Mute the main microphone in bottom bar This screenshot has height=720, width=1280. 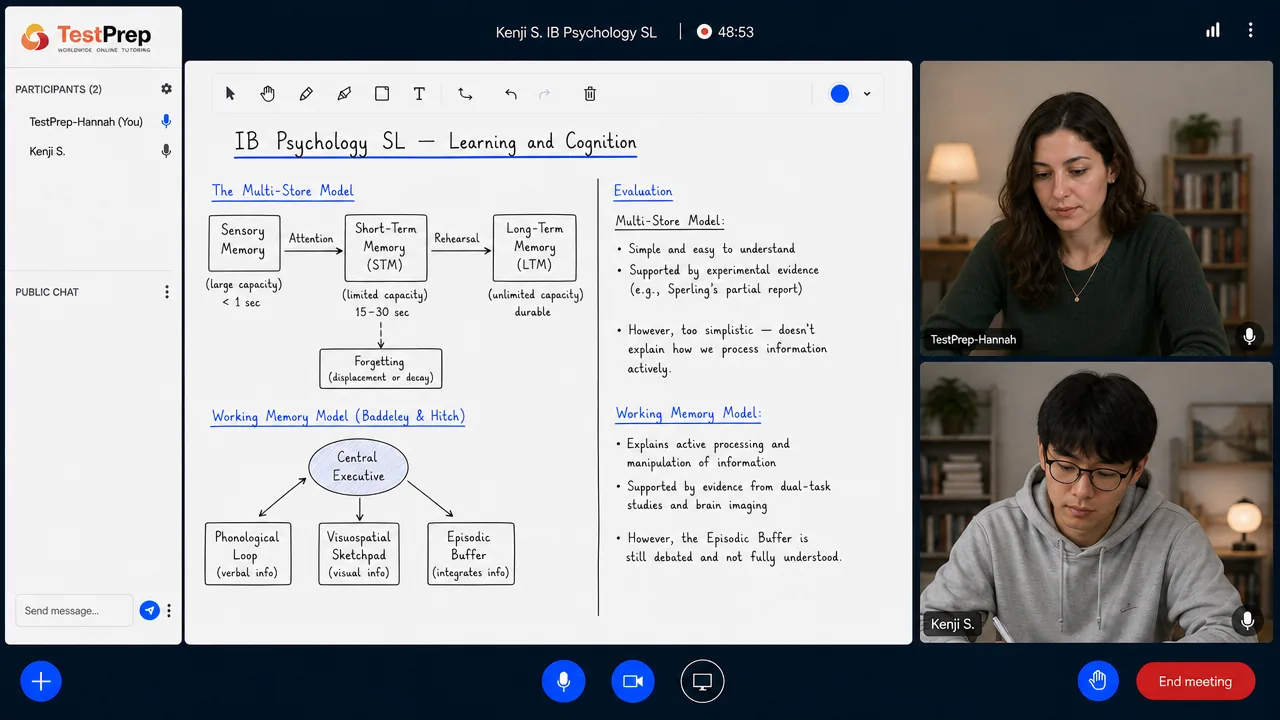click(563, 681)
